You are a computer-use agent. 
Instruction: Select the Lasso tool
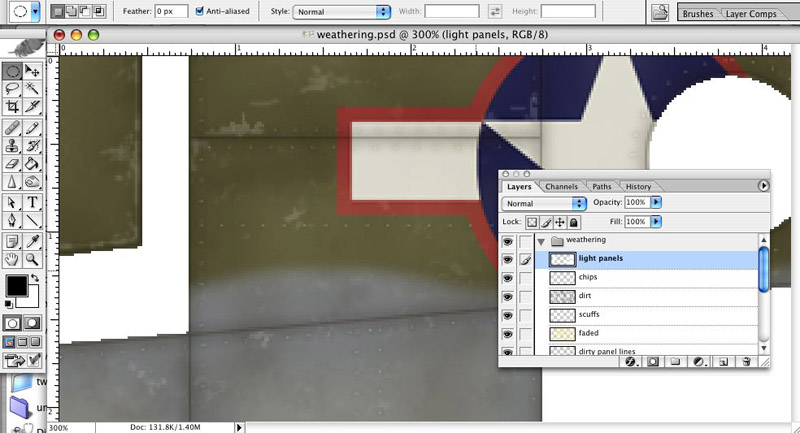tap(12, 89)
